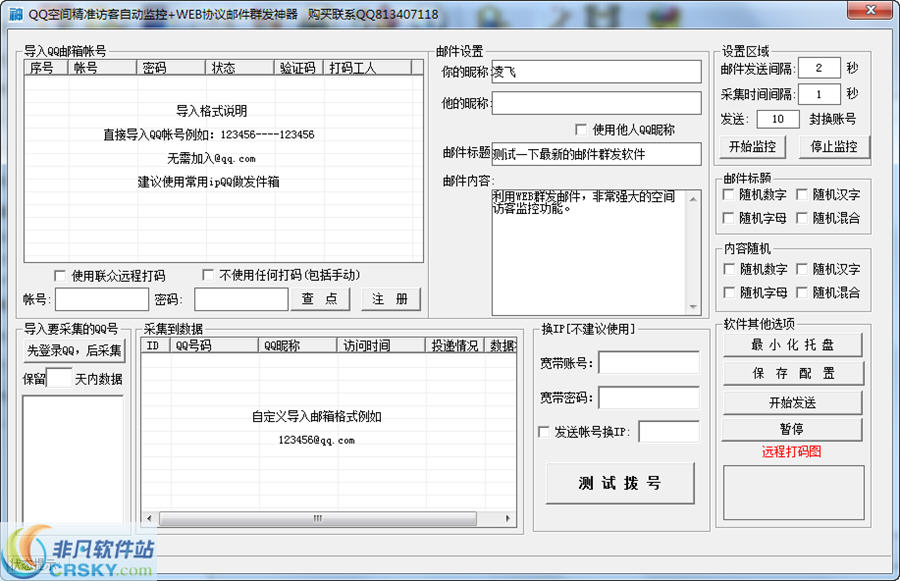Viewport: 900px width, 581px height.
Task: Click the 宽带密码 input field
Action: pos(649,398)
